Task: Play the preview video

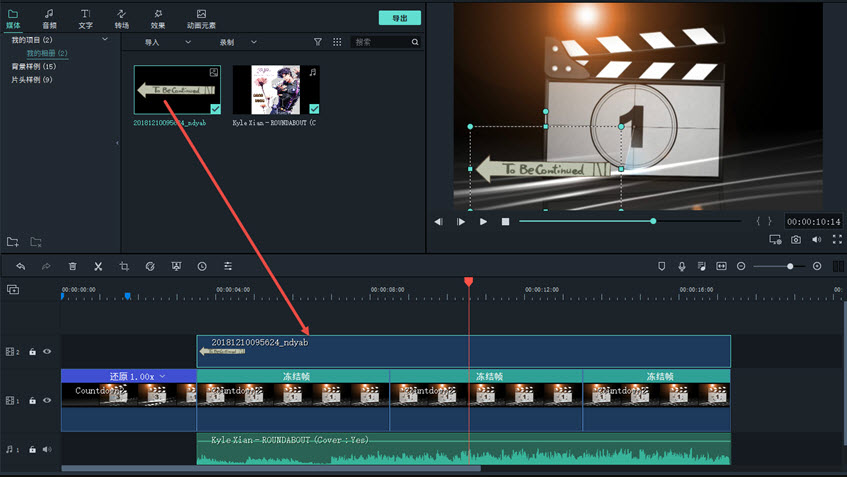Action: coord(483,221)
